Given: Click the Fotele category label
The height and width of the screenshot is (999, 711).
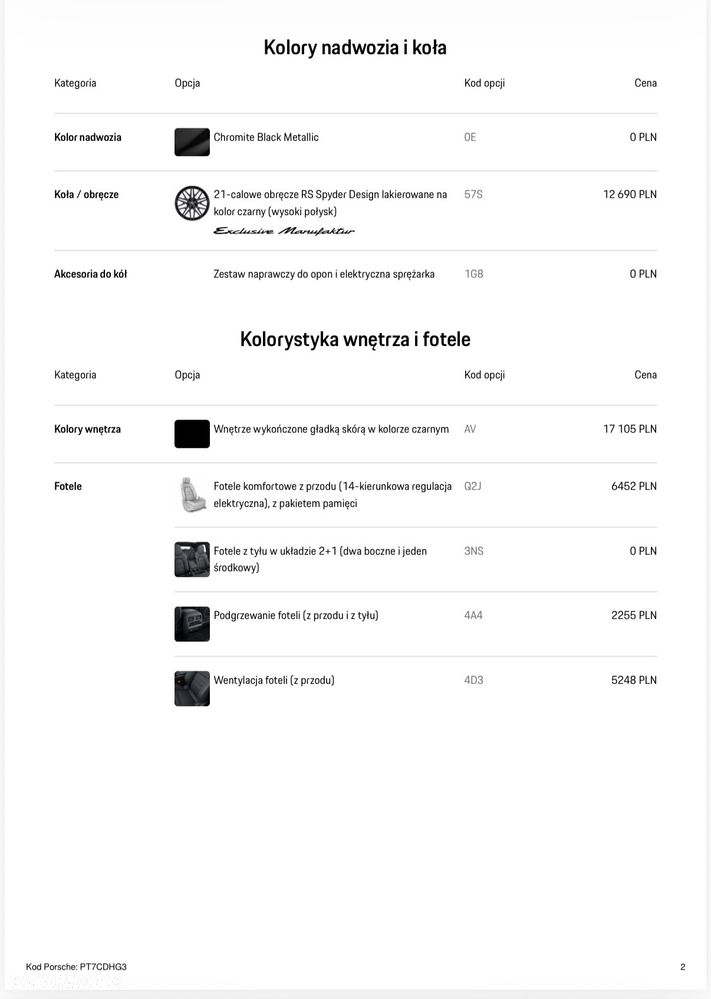Looking at the screenshot, I should (68, 486).
